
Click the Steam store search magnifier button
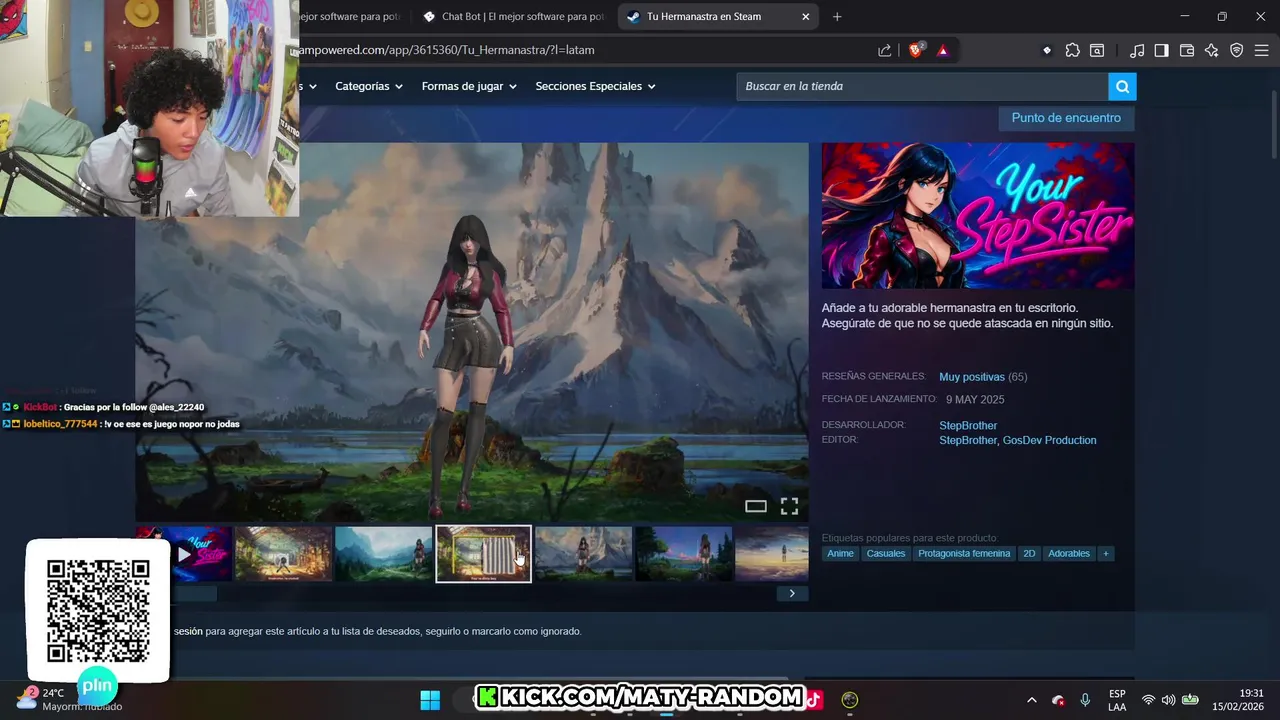pyautogui.click(x=1122, y=86)
